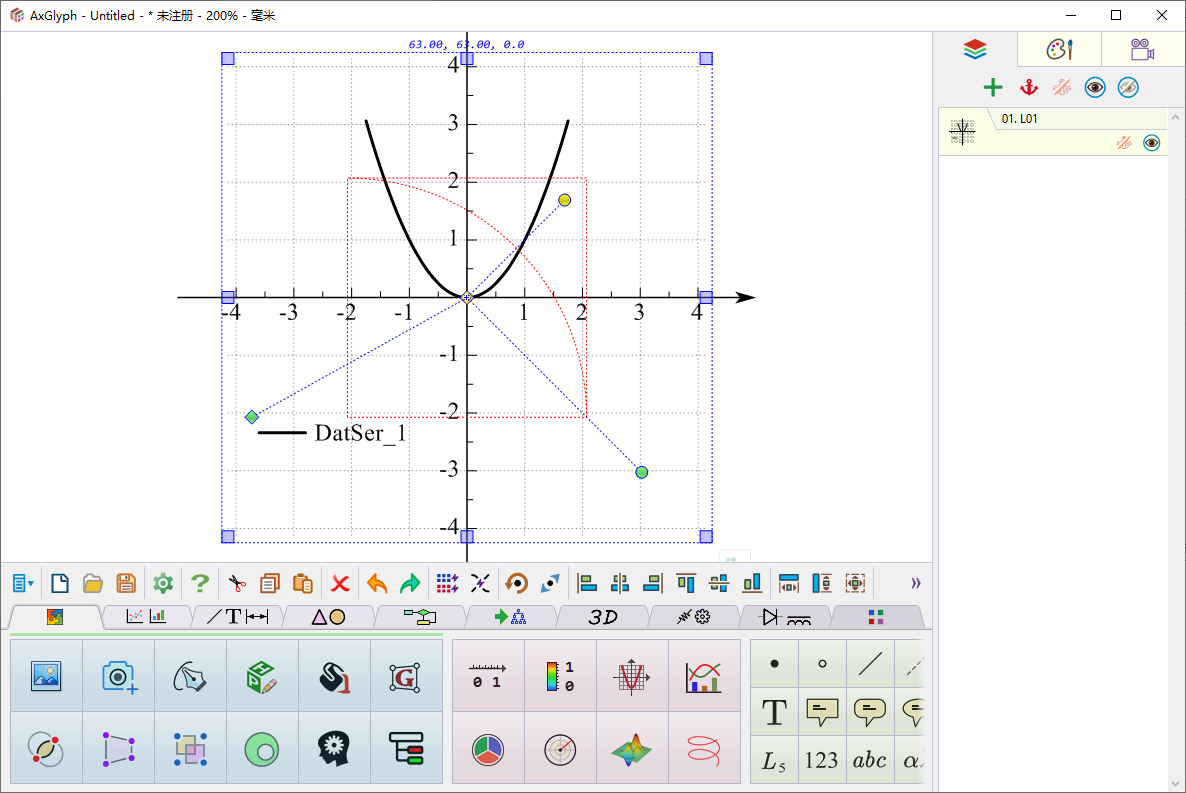Click the radar polar chart tool

pyautogui.click(x=560, y=747)
